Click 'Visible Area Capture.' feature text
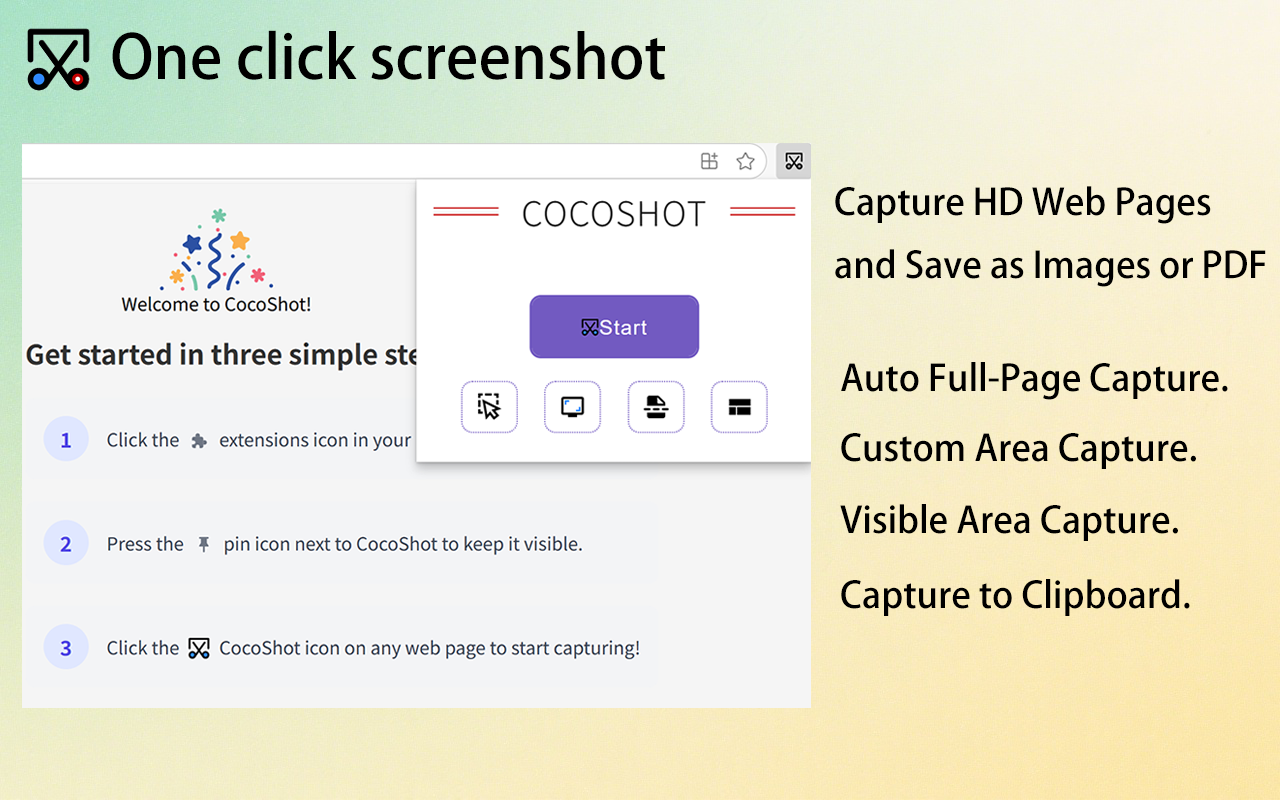 click(x=1010, y=521)
